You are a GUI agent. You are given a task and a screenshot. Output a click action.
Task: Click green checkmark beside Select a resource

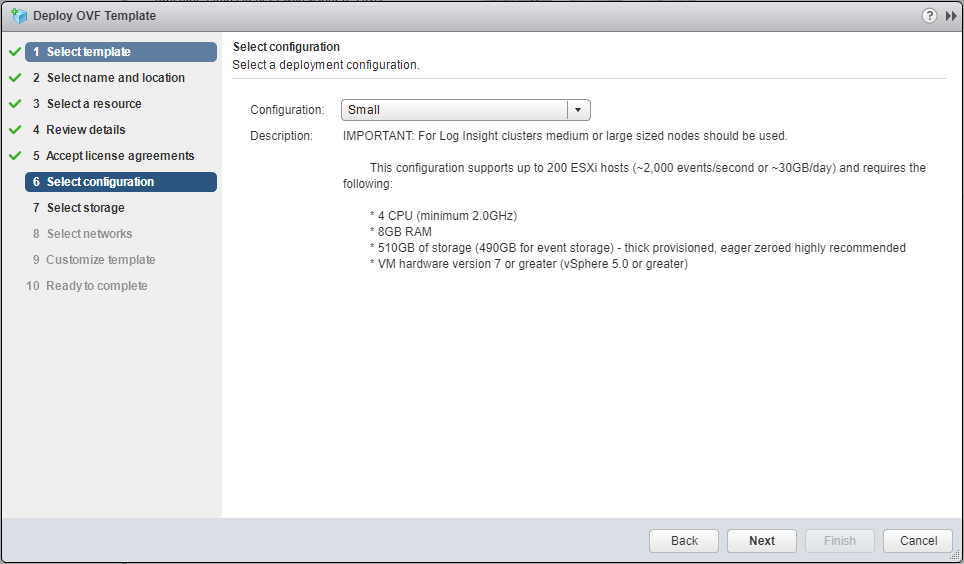(x=15, y=104)
